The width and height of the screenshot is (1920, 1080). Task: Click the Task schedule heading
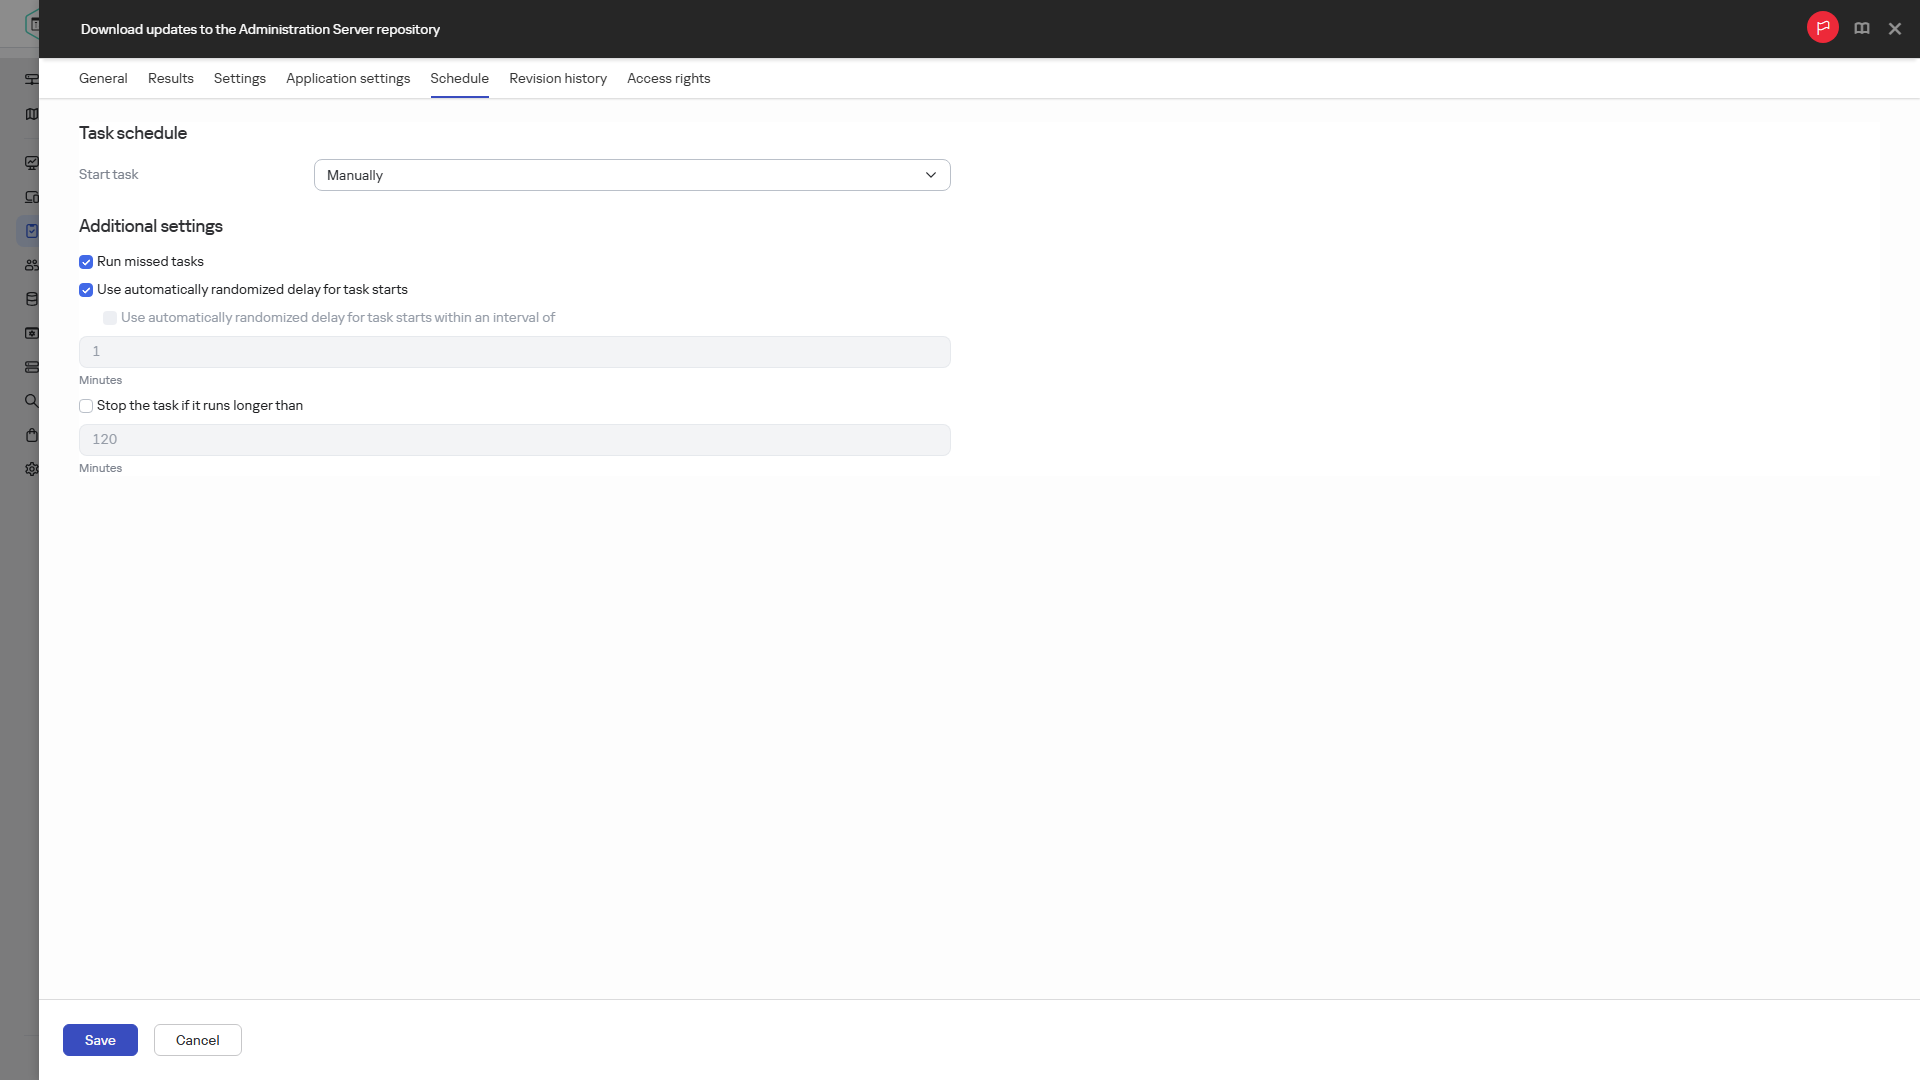pyautogui.click(x=133, y=133)
